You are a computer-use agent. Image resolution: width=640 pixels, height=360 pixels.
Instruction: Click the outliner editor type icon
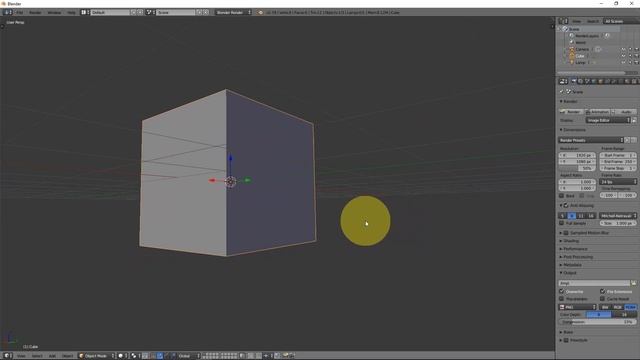pyautogui.click(x=563, y=21)
